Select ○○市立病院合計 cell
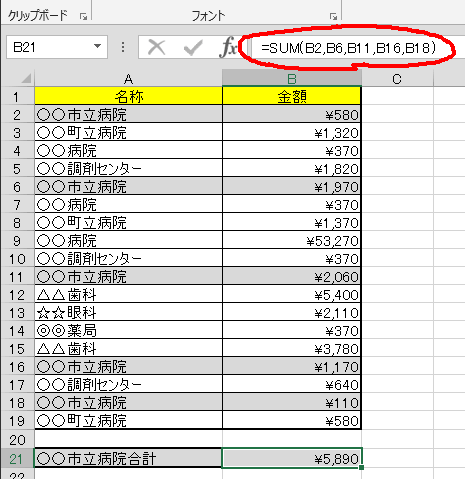 coord(128,458)
